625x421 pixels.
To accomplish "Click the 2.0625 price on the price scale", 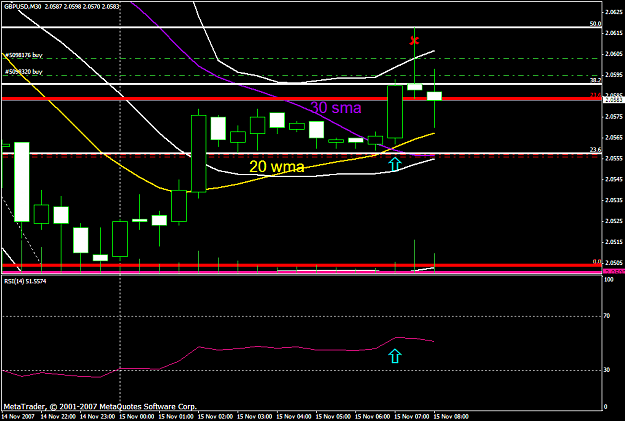I will tap(612, 12).
